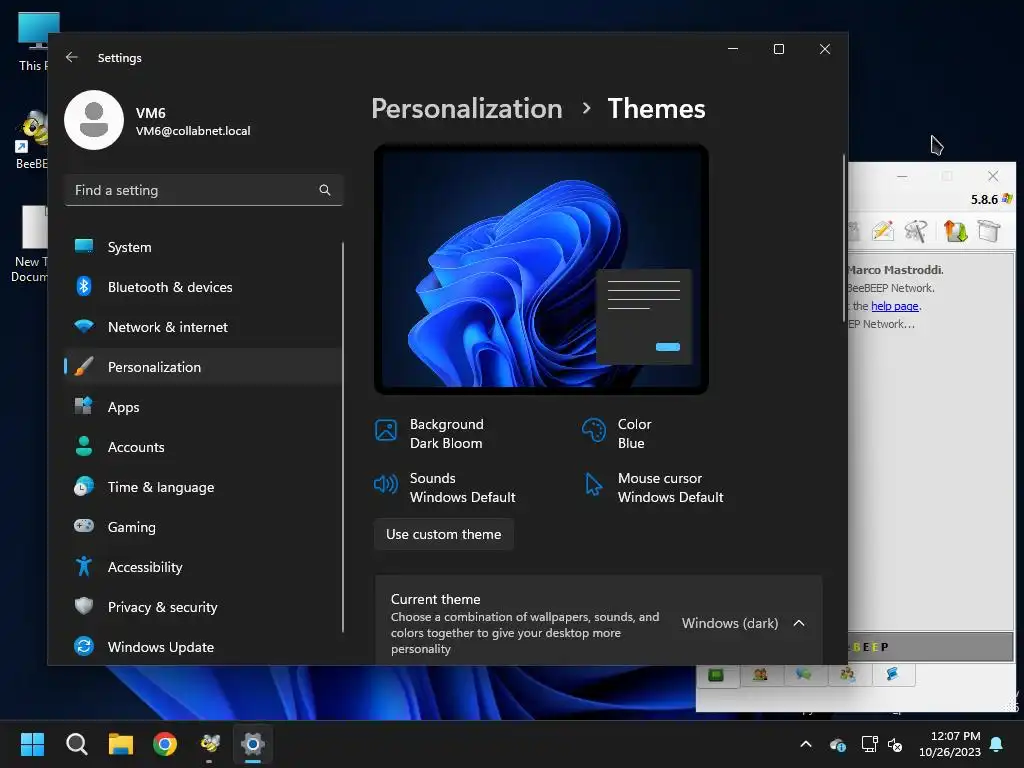Switch to BeeBEEP from the taskbar
1024x768 pixels.
pos(209,744)
